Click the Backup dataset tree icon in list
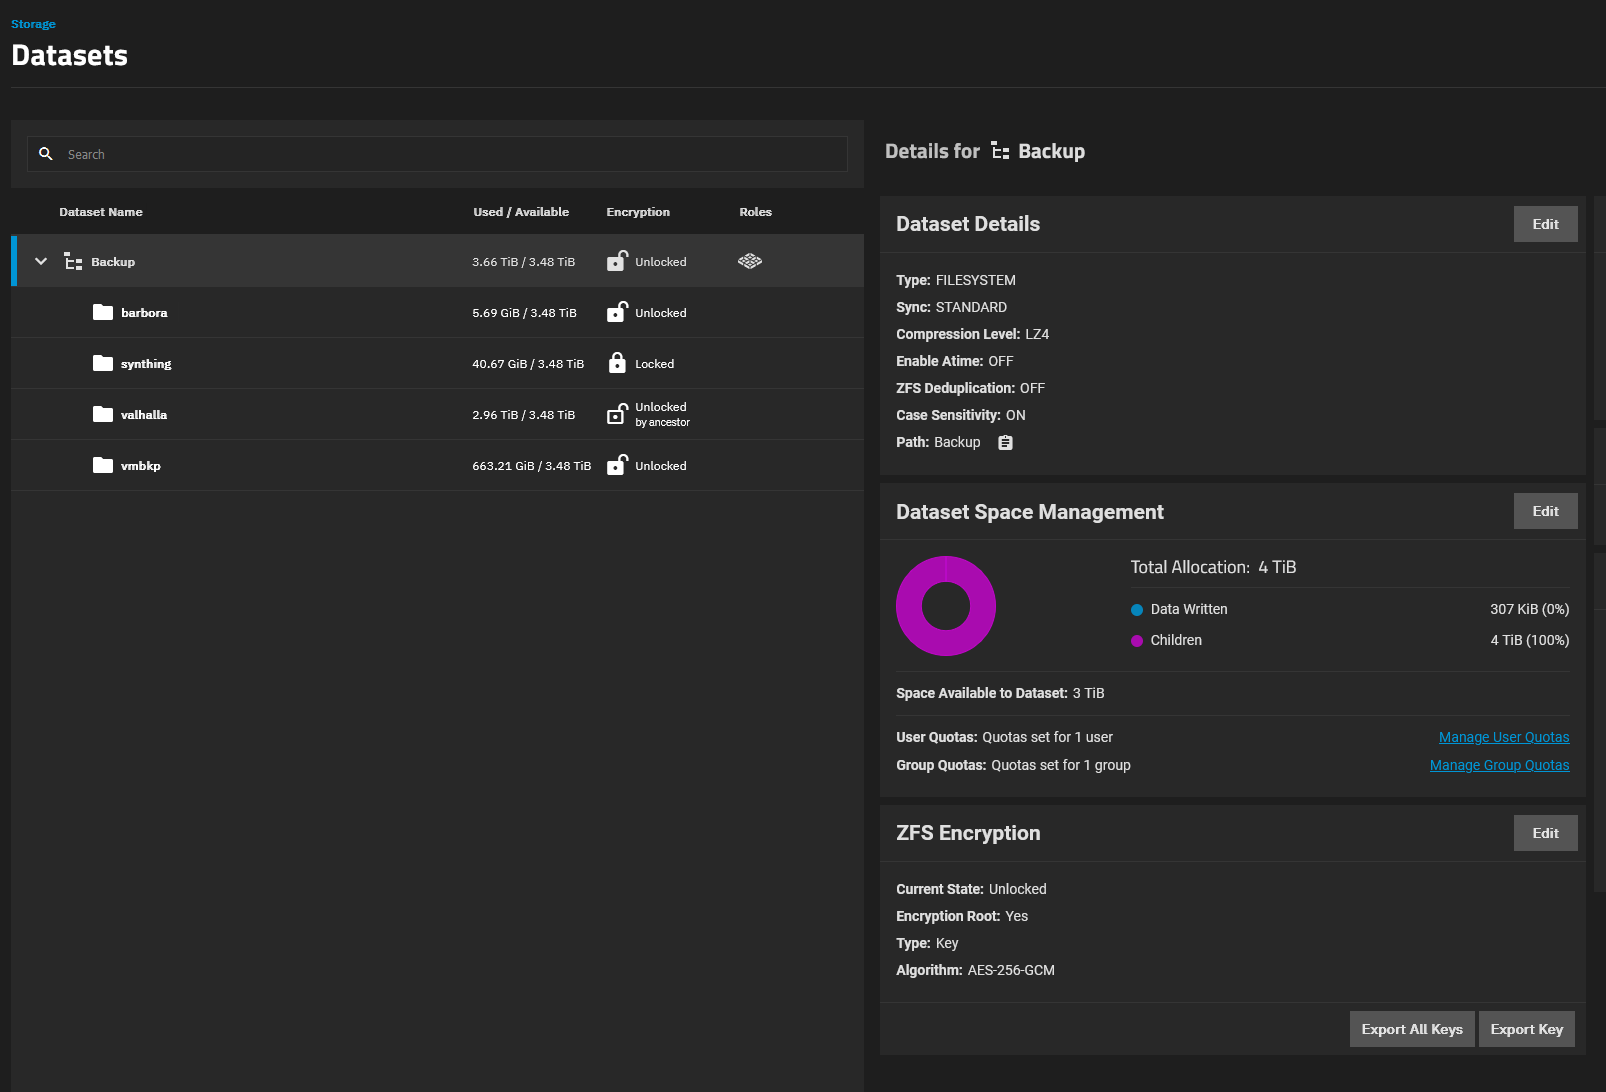The width and height of the screenshot is (1606, 1092). 73,262
